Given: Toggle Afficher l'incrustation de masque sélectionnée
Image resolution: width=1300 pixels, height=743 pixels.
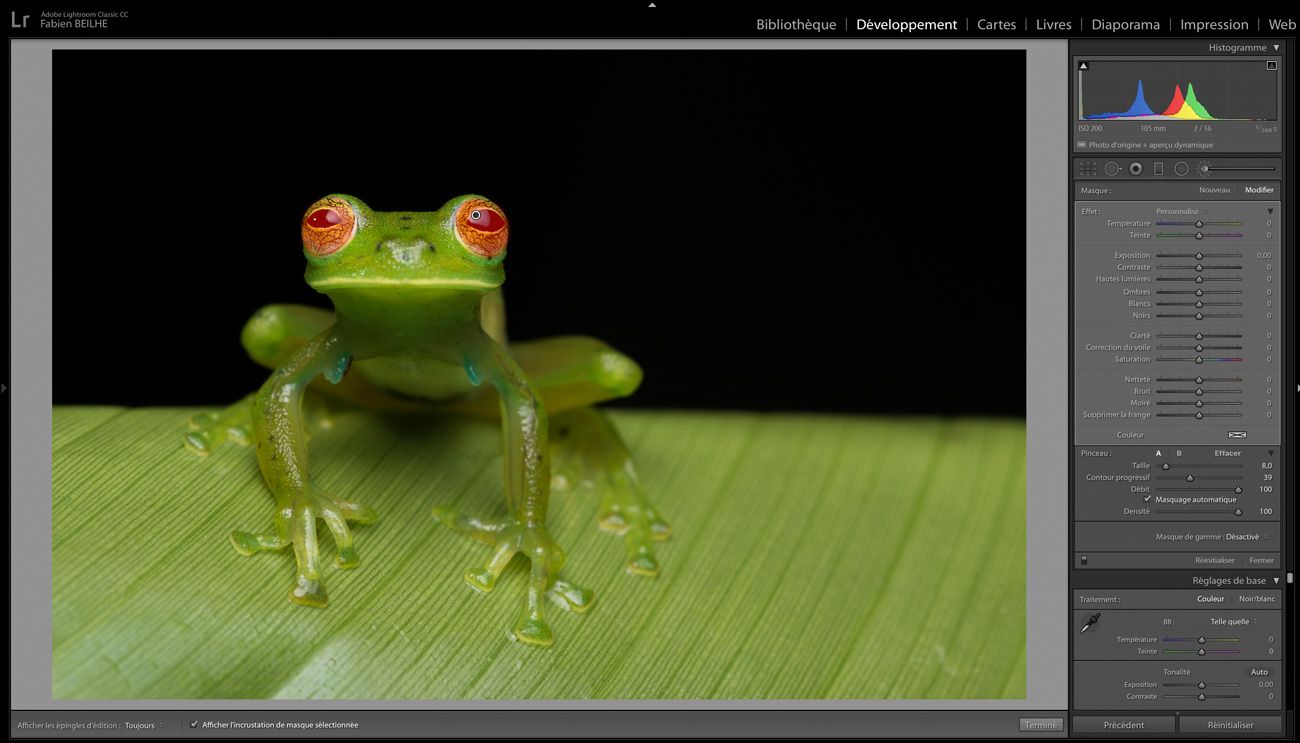Looking at the screenshot, I should 194,725.
